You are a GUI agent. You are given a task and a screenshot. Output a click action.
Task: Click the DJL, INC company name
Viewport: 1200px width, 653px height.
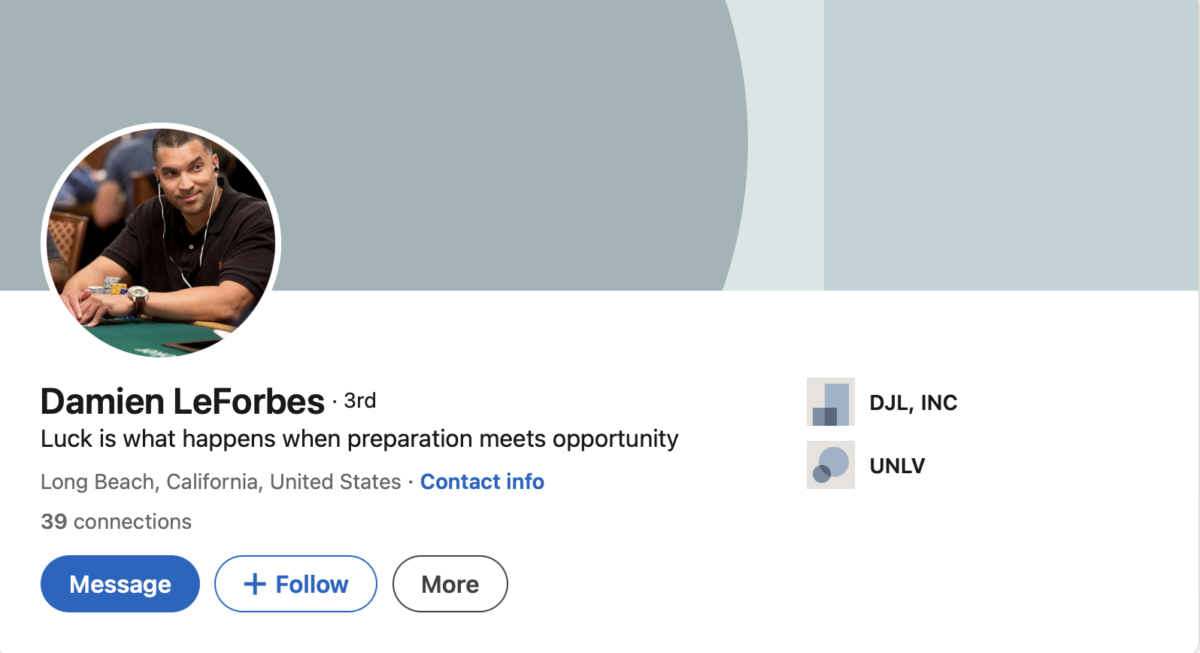click(x=913, y=403)
